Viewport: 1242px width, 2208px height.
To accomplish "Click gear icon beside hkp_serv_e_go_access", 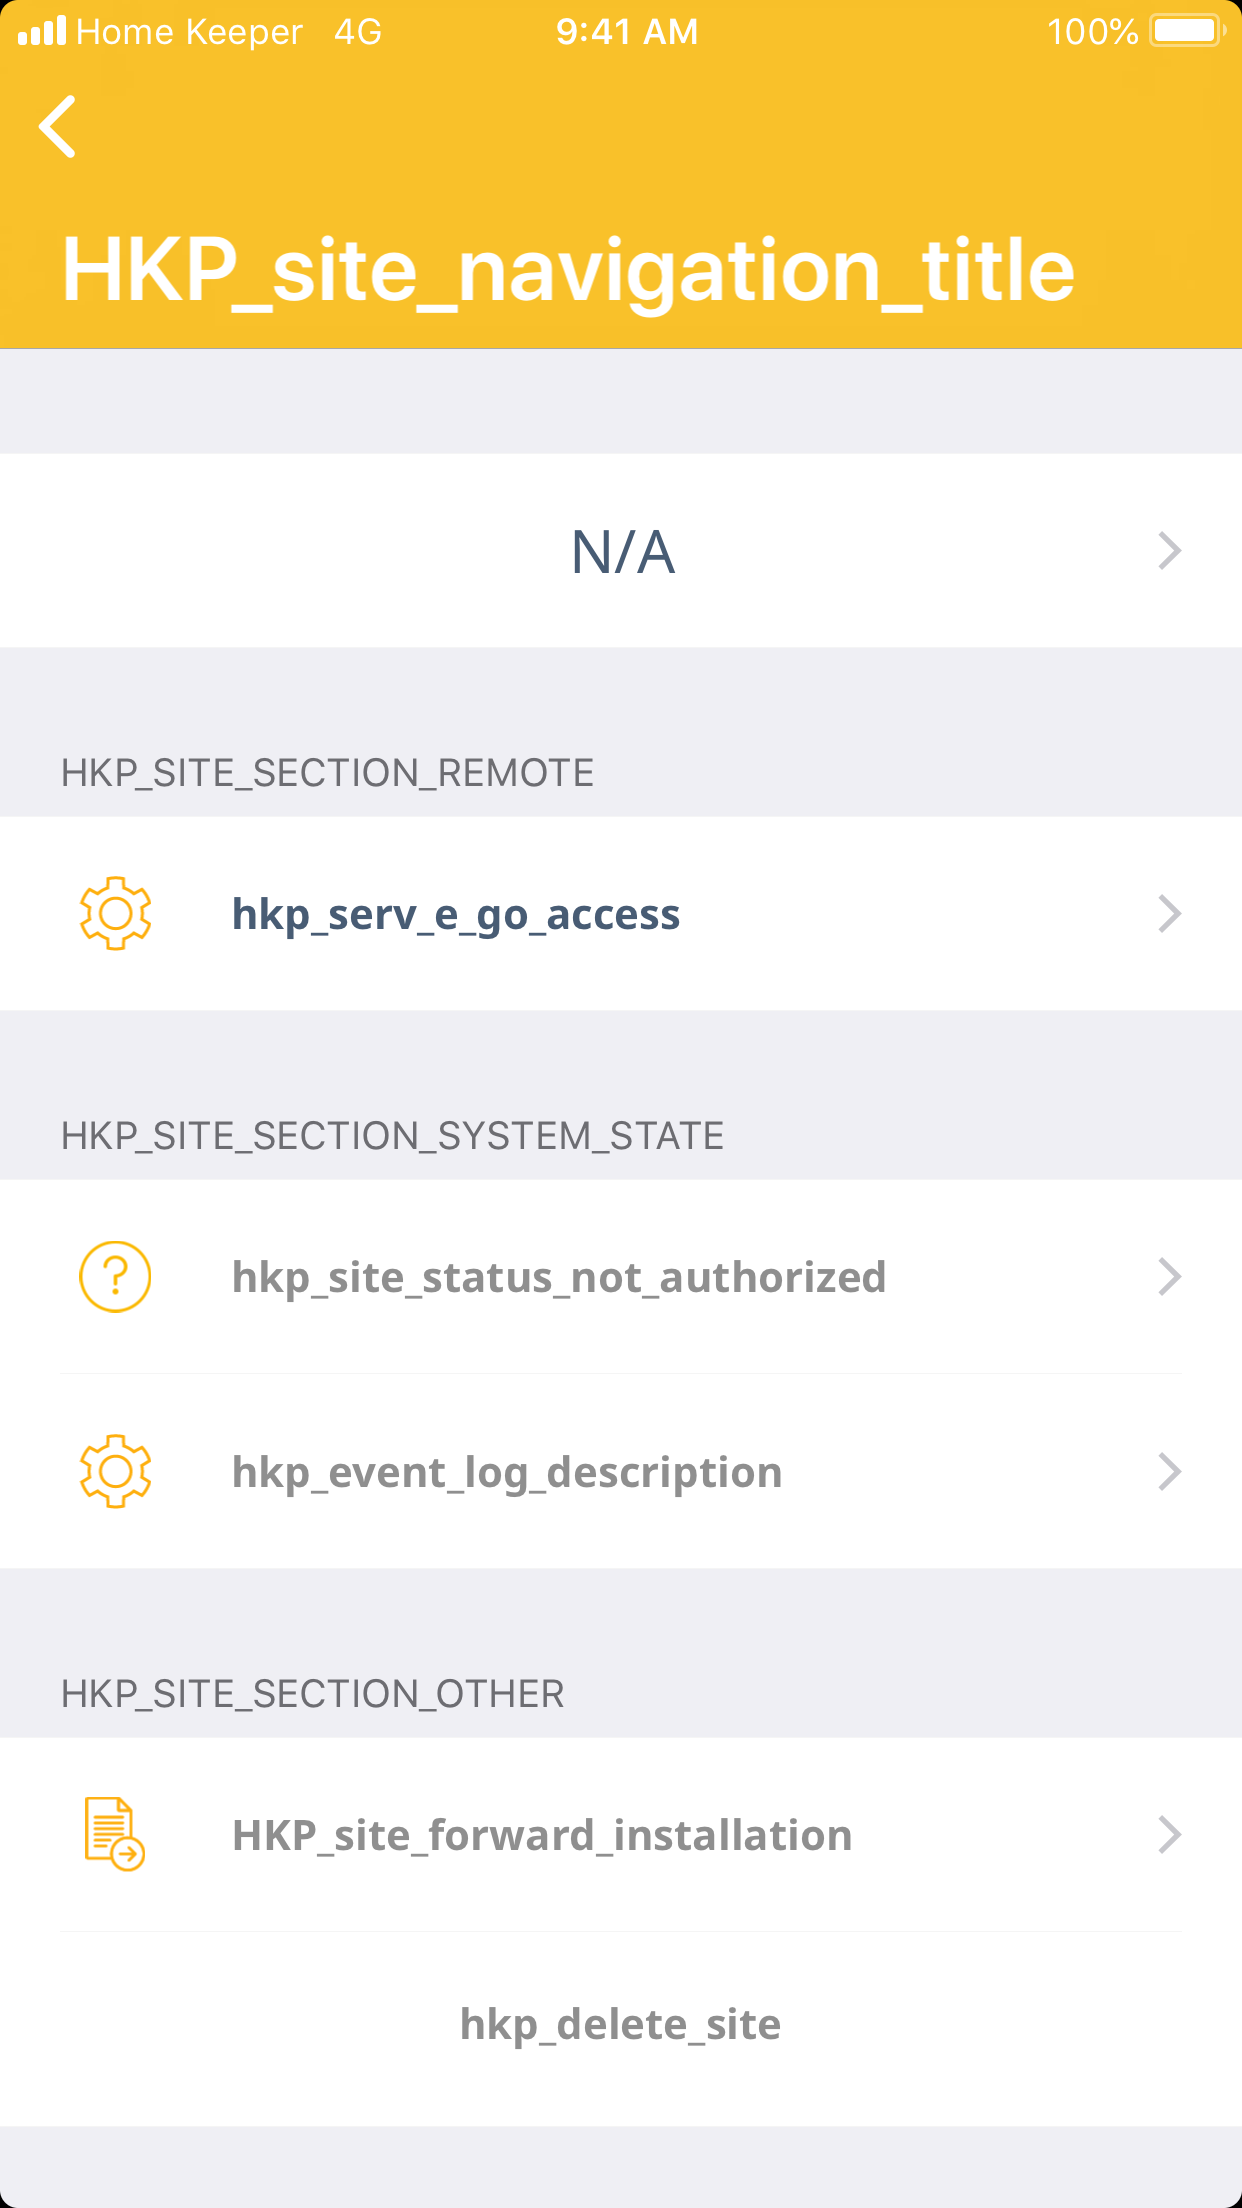I will (116, 913).
